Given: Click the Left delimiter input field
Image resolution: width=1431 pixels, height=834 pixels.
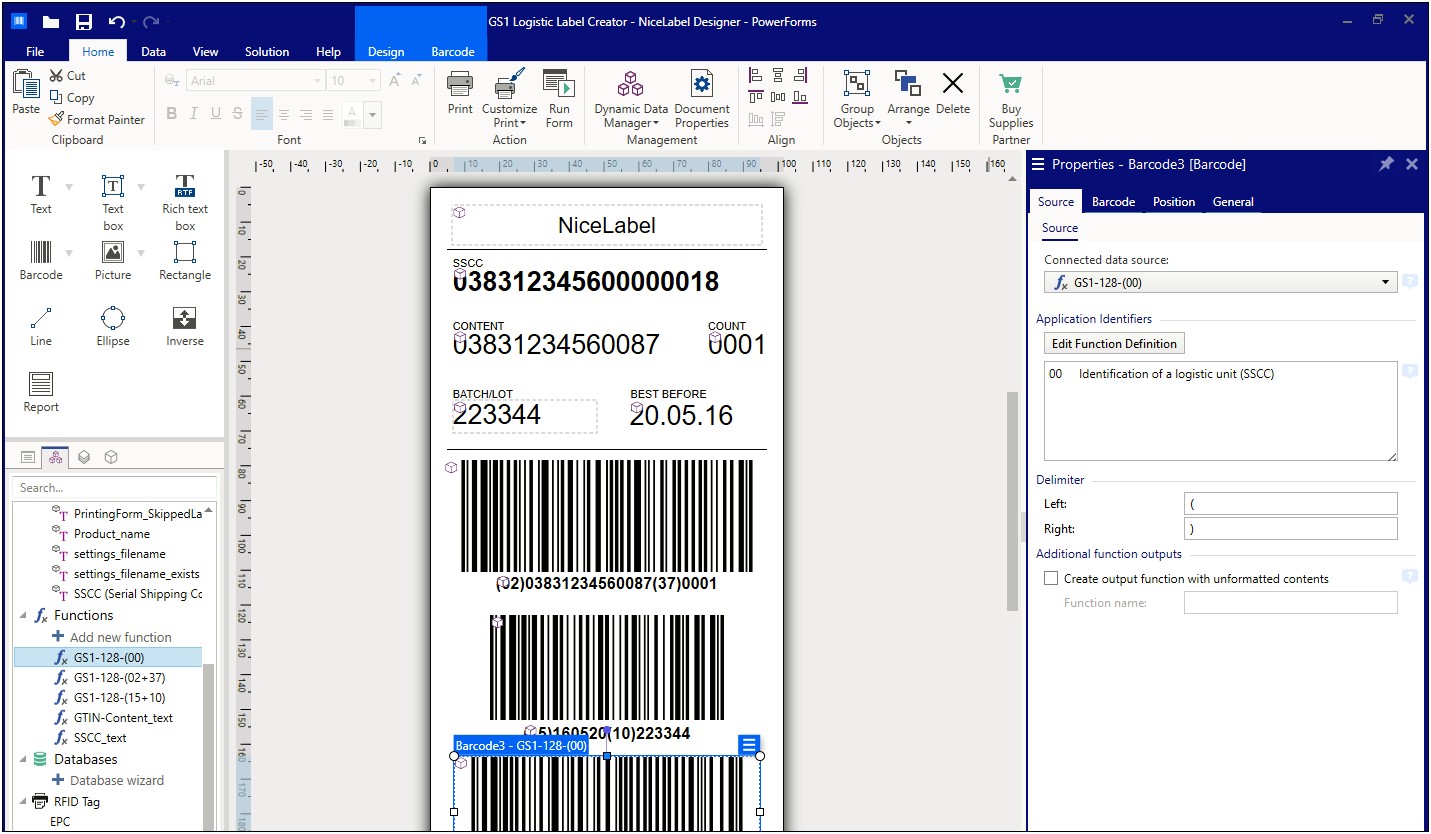Looking at the screenshot, I should coord(1290,503).
